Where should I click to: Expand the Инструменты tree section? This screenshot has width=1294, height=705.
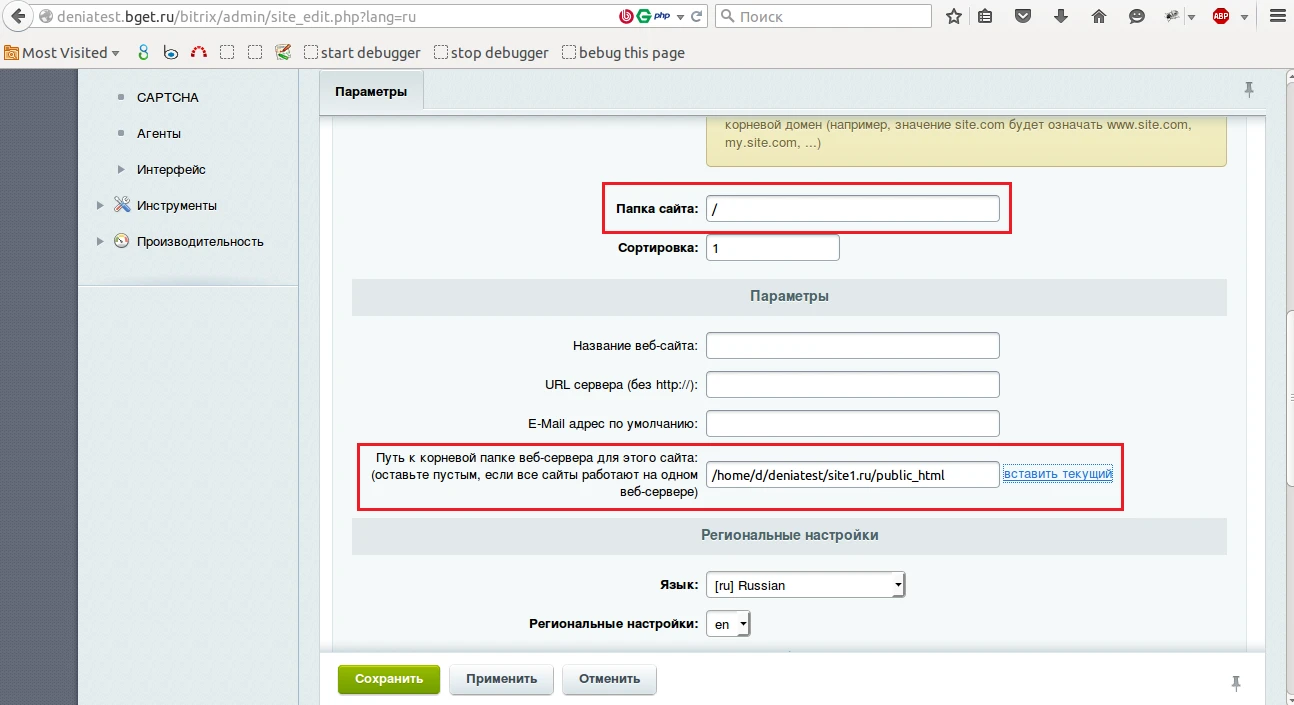click(x=100, y=206)
